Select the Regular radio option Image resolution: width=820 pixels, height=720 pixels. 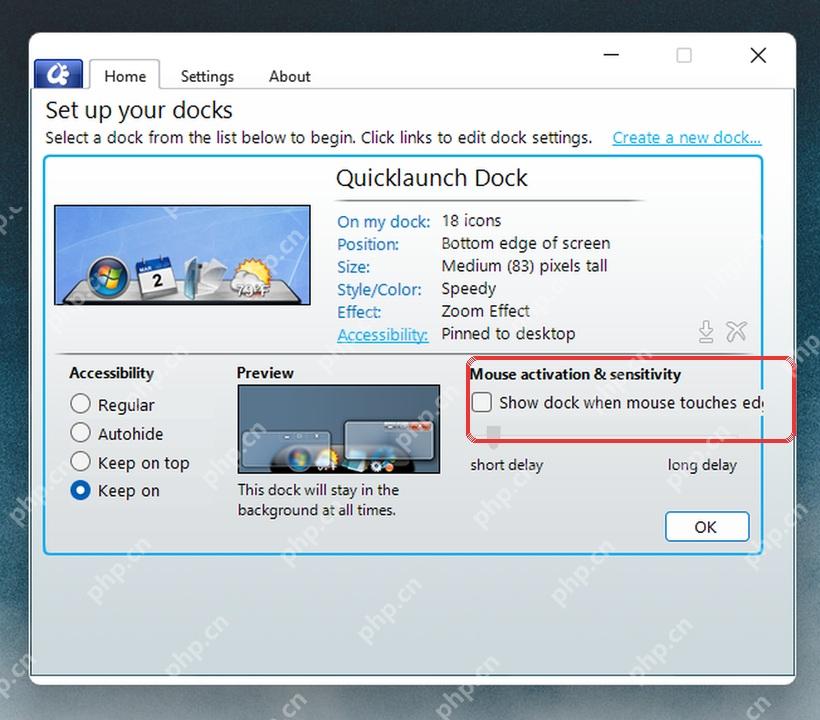pyautogui.click(x=81, y=404)
